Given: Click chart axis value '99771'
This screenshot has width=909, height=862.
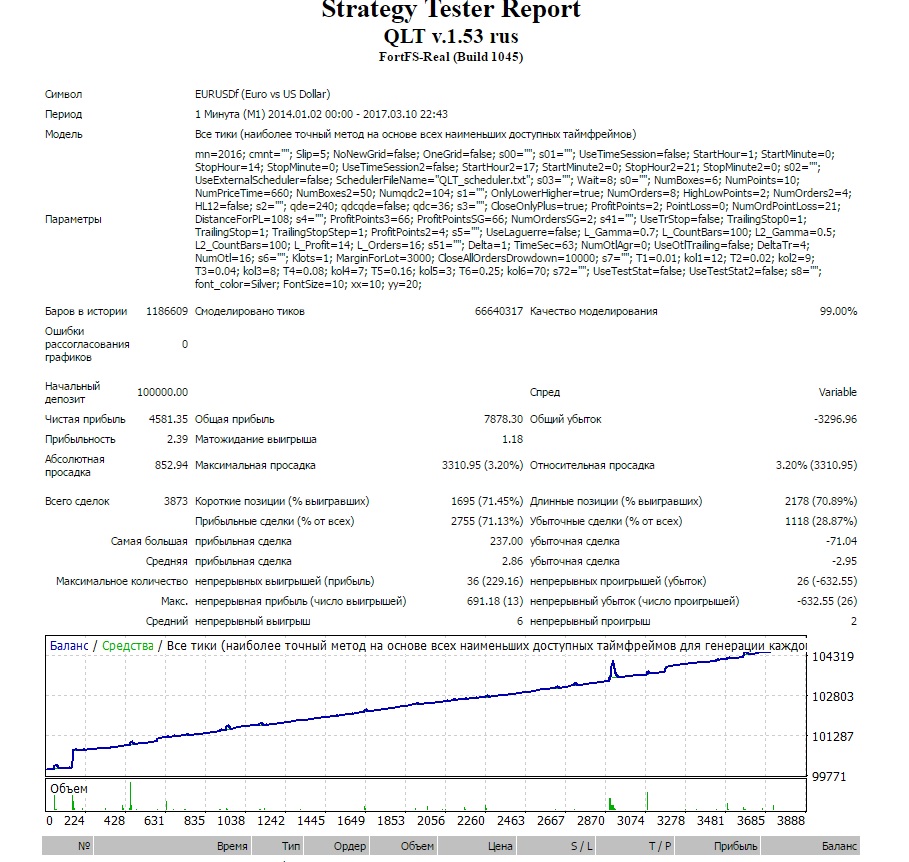Looking at the screenshot, I should (829, 777).
